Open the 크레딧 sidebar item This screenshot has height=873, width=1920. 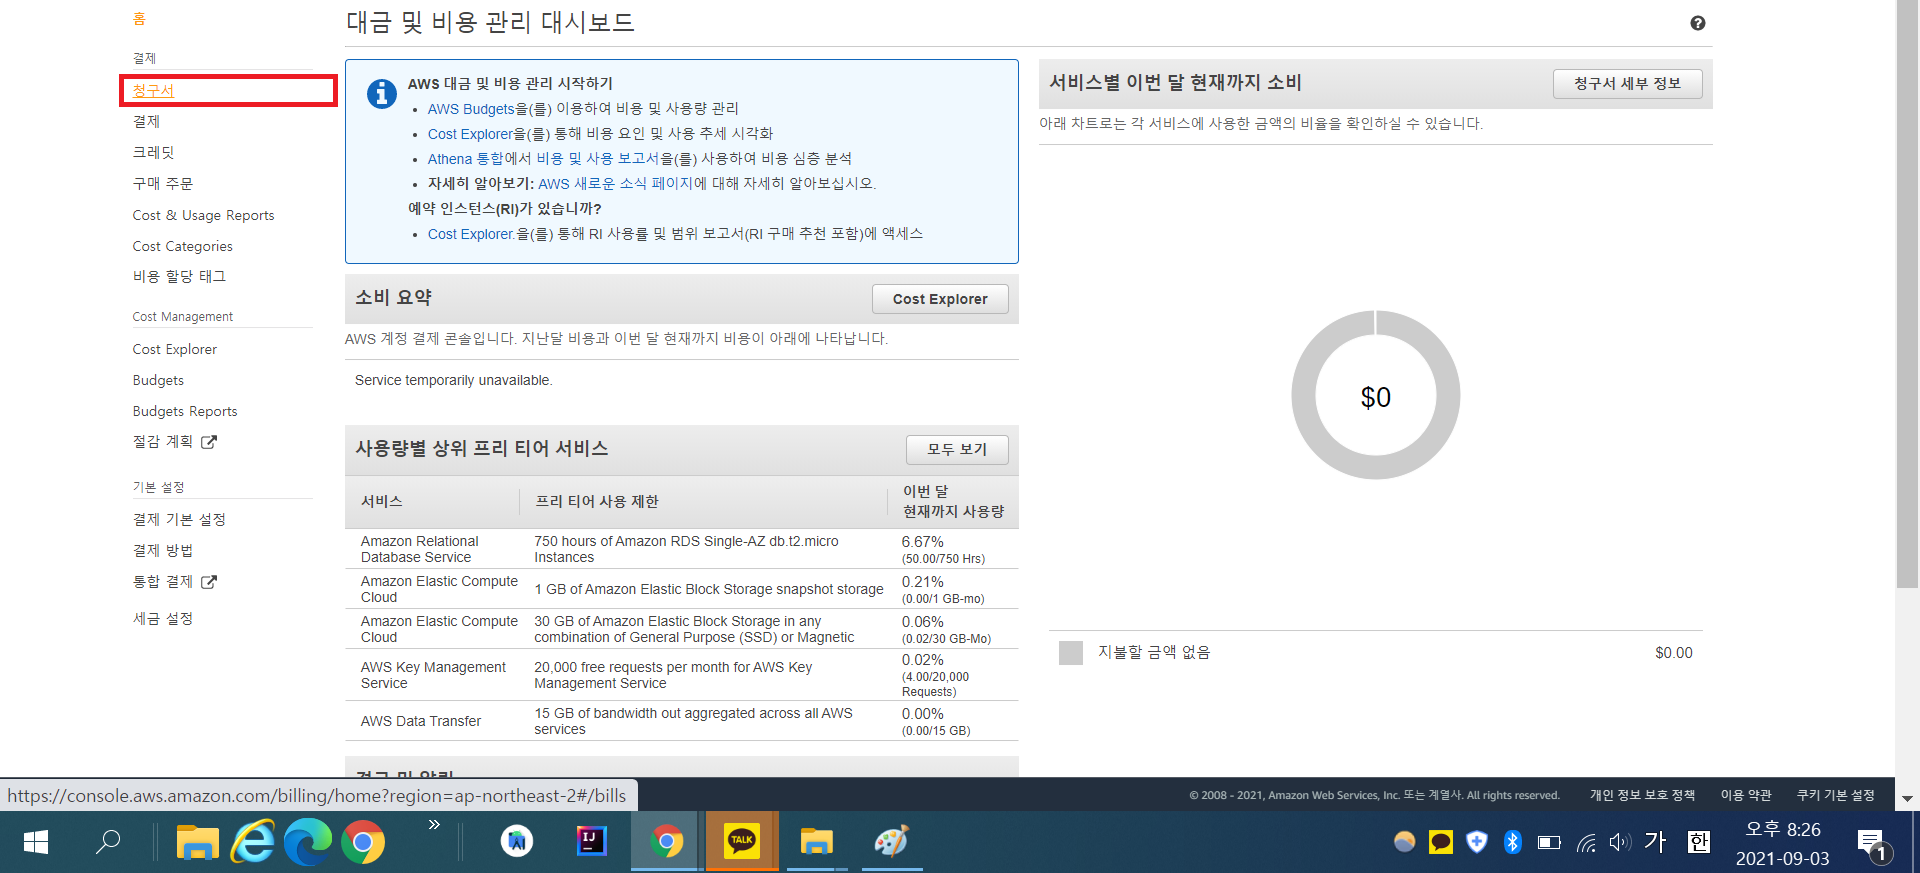coord(154,152)
